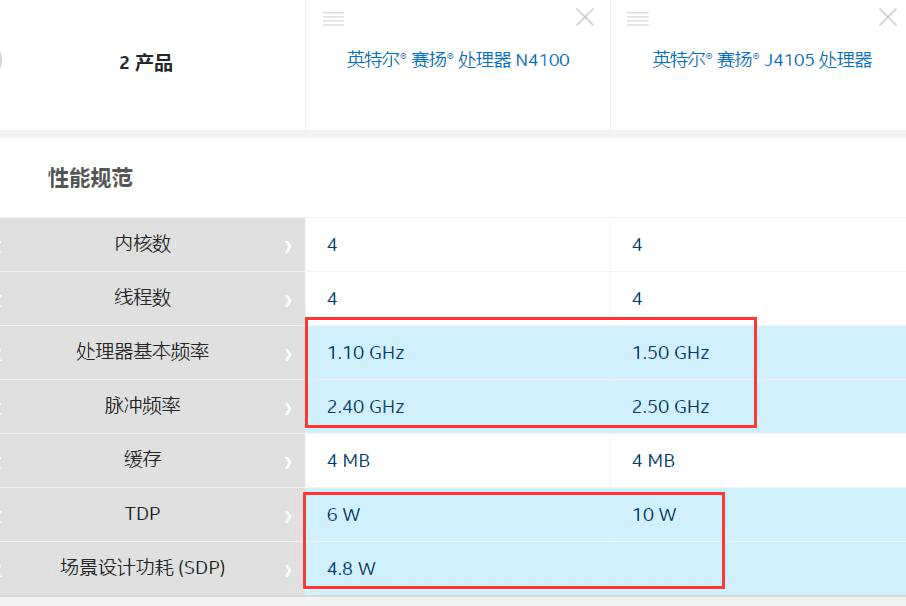Remove the N4100 processor column with X
The height and width of the screenshot is (606, 906).
585,17
